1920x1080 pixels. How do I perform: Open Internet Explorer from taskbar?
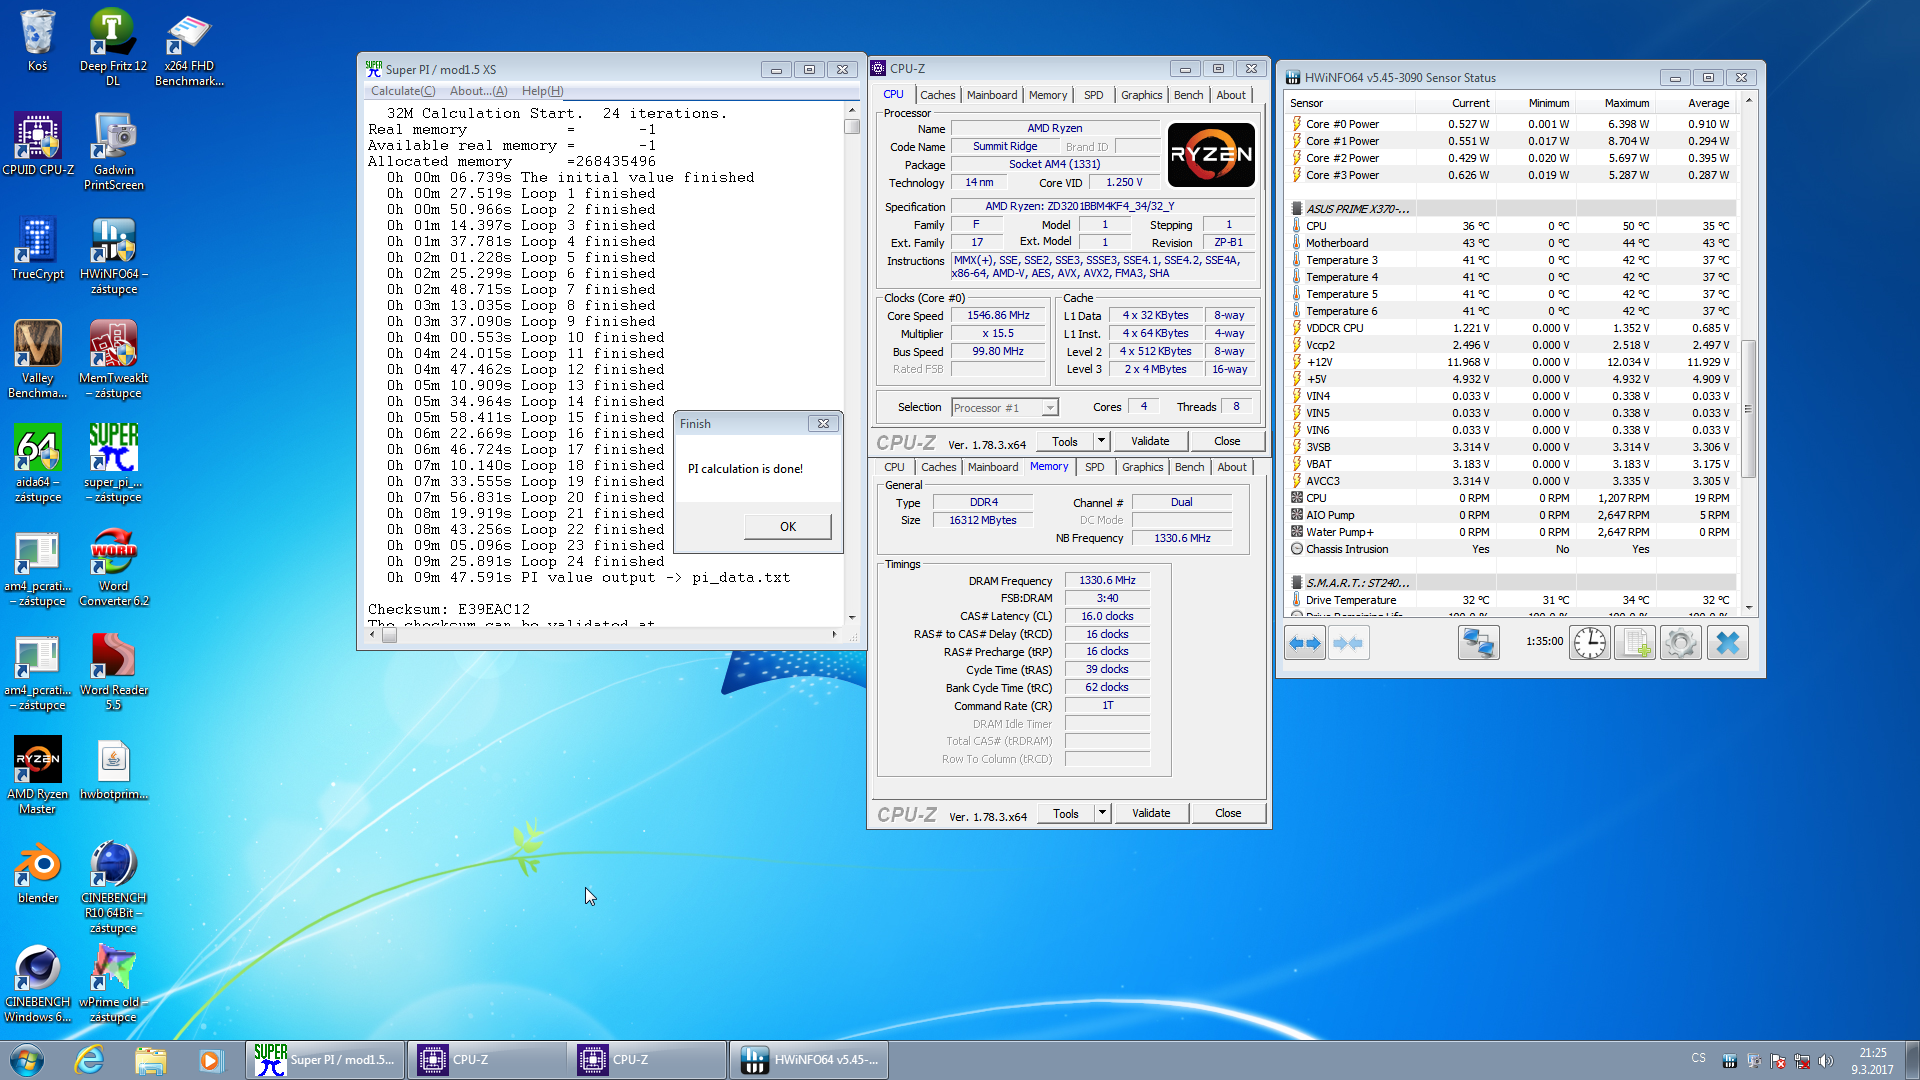(89, 1060)
